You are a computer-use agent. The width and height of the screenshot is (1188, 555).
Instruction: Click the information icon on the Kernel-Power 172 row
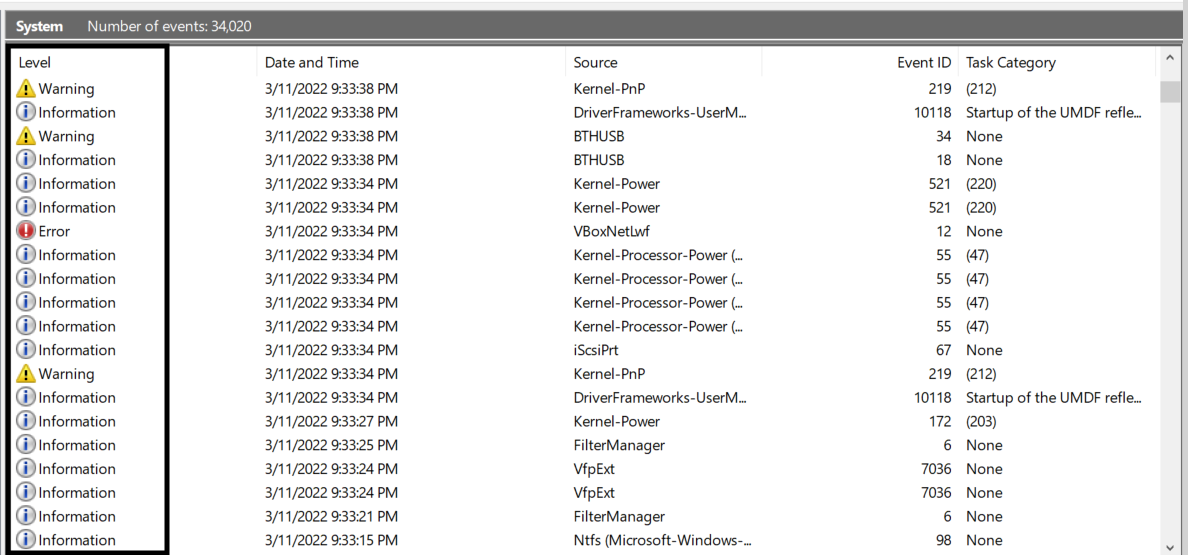tap(26, 421)
